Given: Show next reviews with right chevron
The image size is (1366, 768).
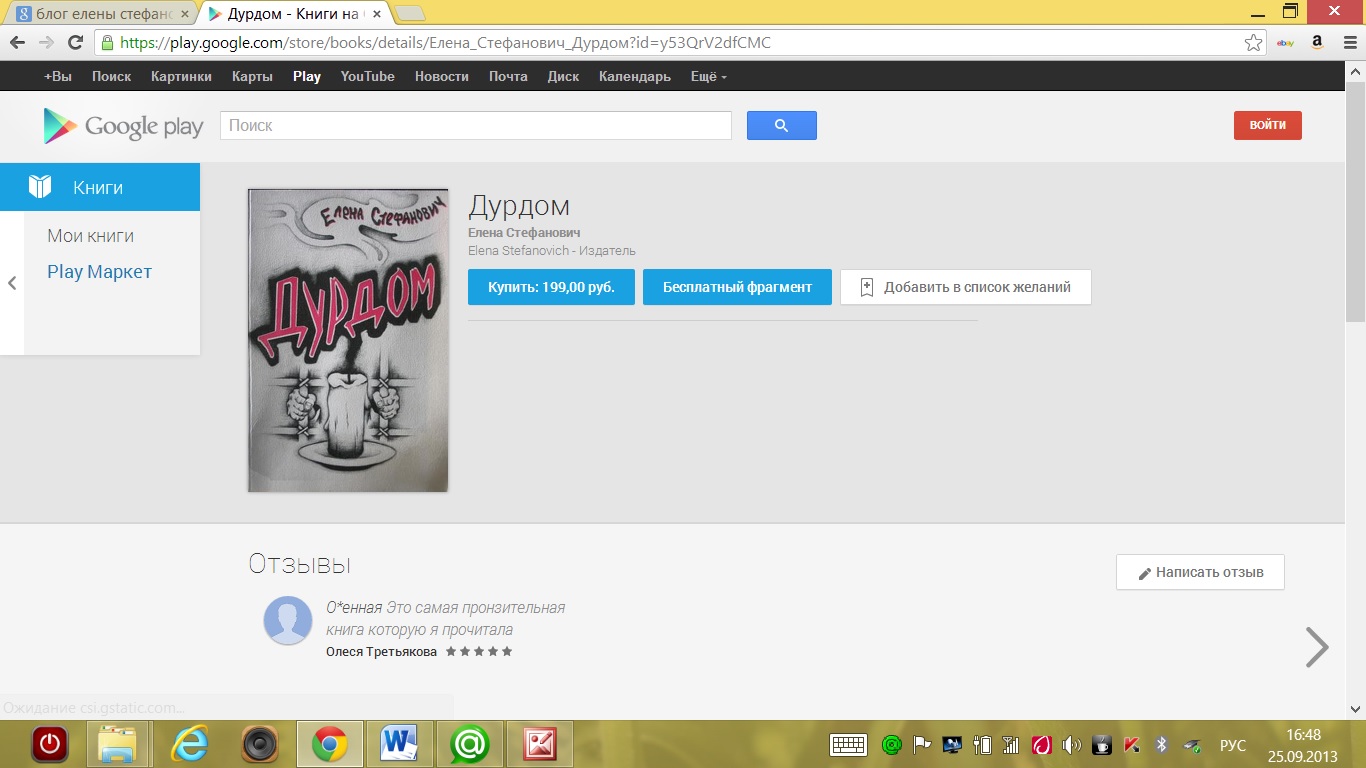Looking at the screenshot, I should click(1317, 647).
